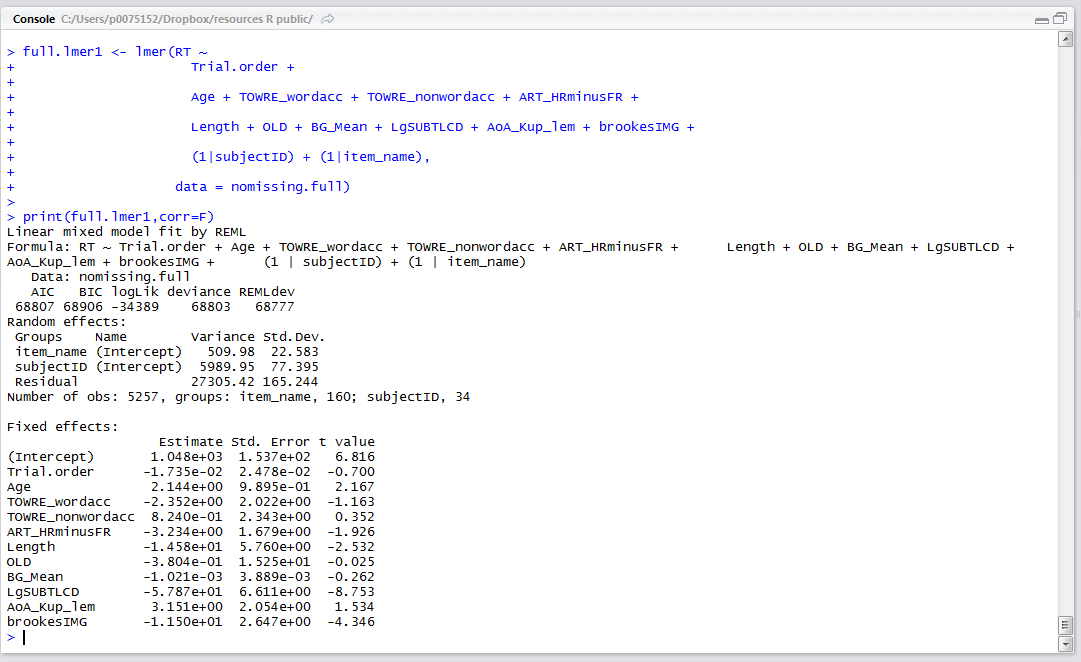Click the Residual variance row
Viewport: 1081px width, 662px height.
(165, 382)
